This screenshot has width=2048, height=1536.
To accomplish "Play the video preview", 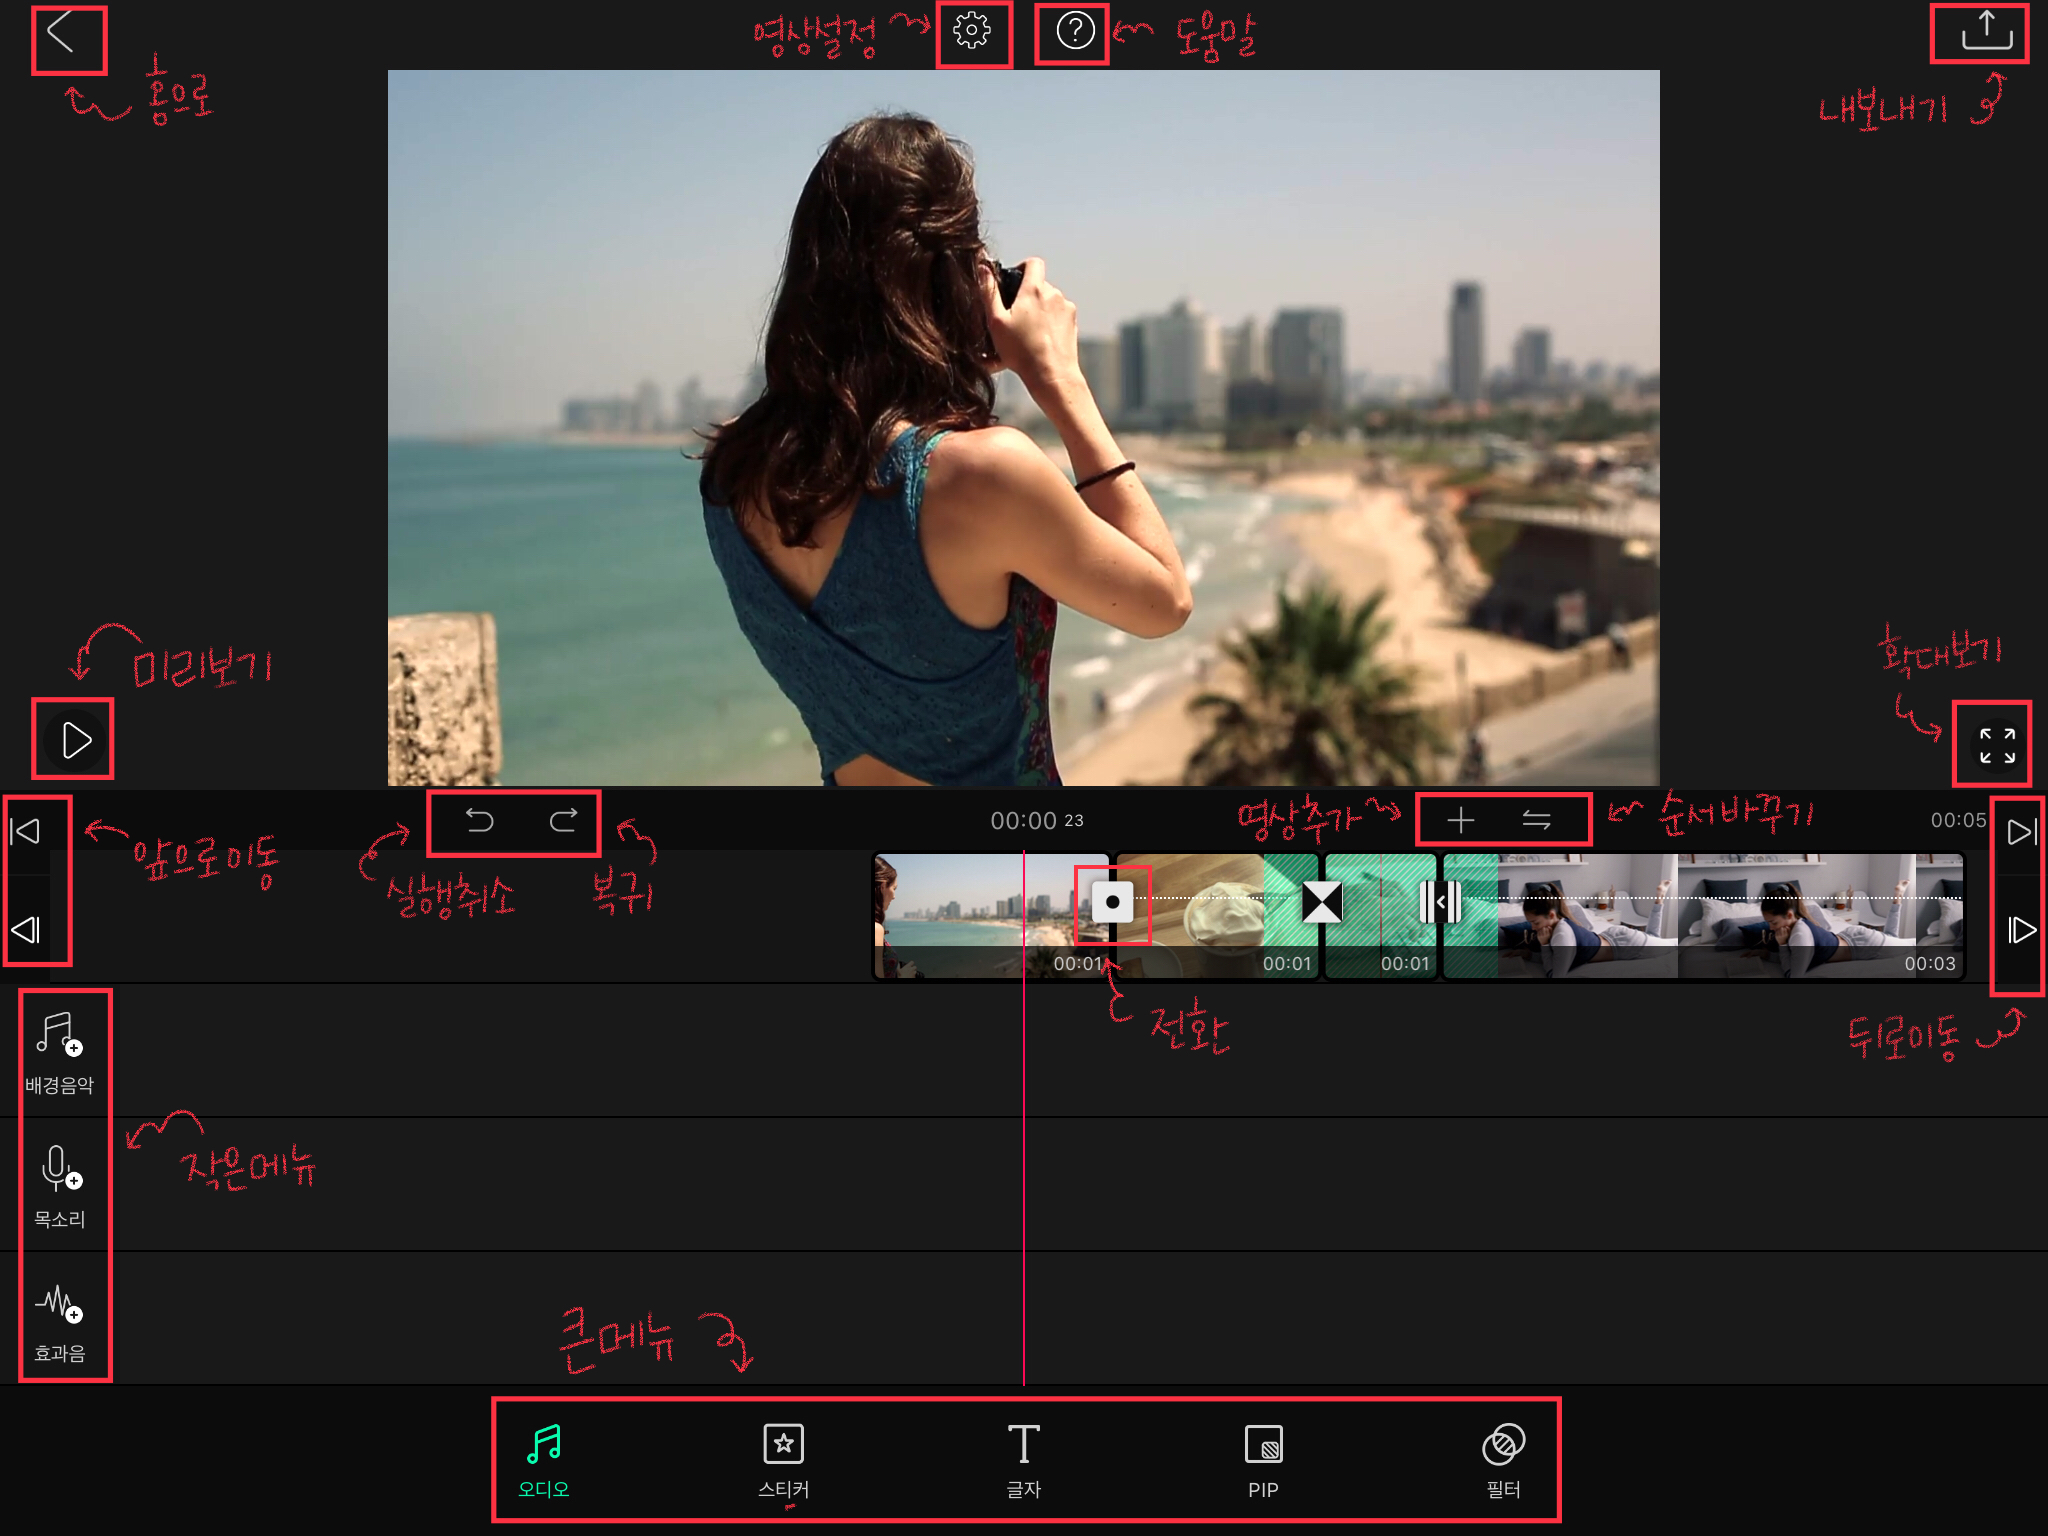I will point(75,740).
